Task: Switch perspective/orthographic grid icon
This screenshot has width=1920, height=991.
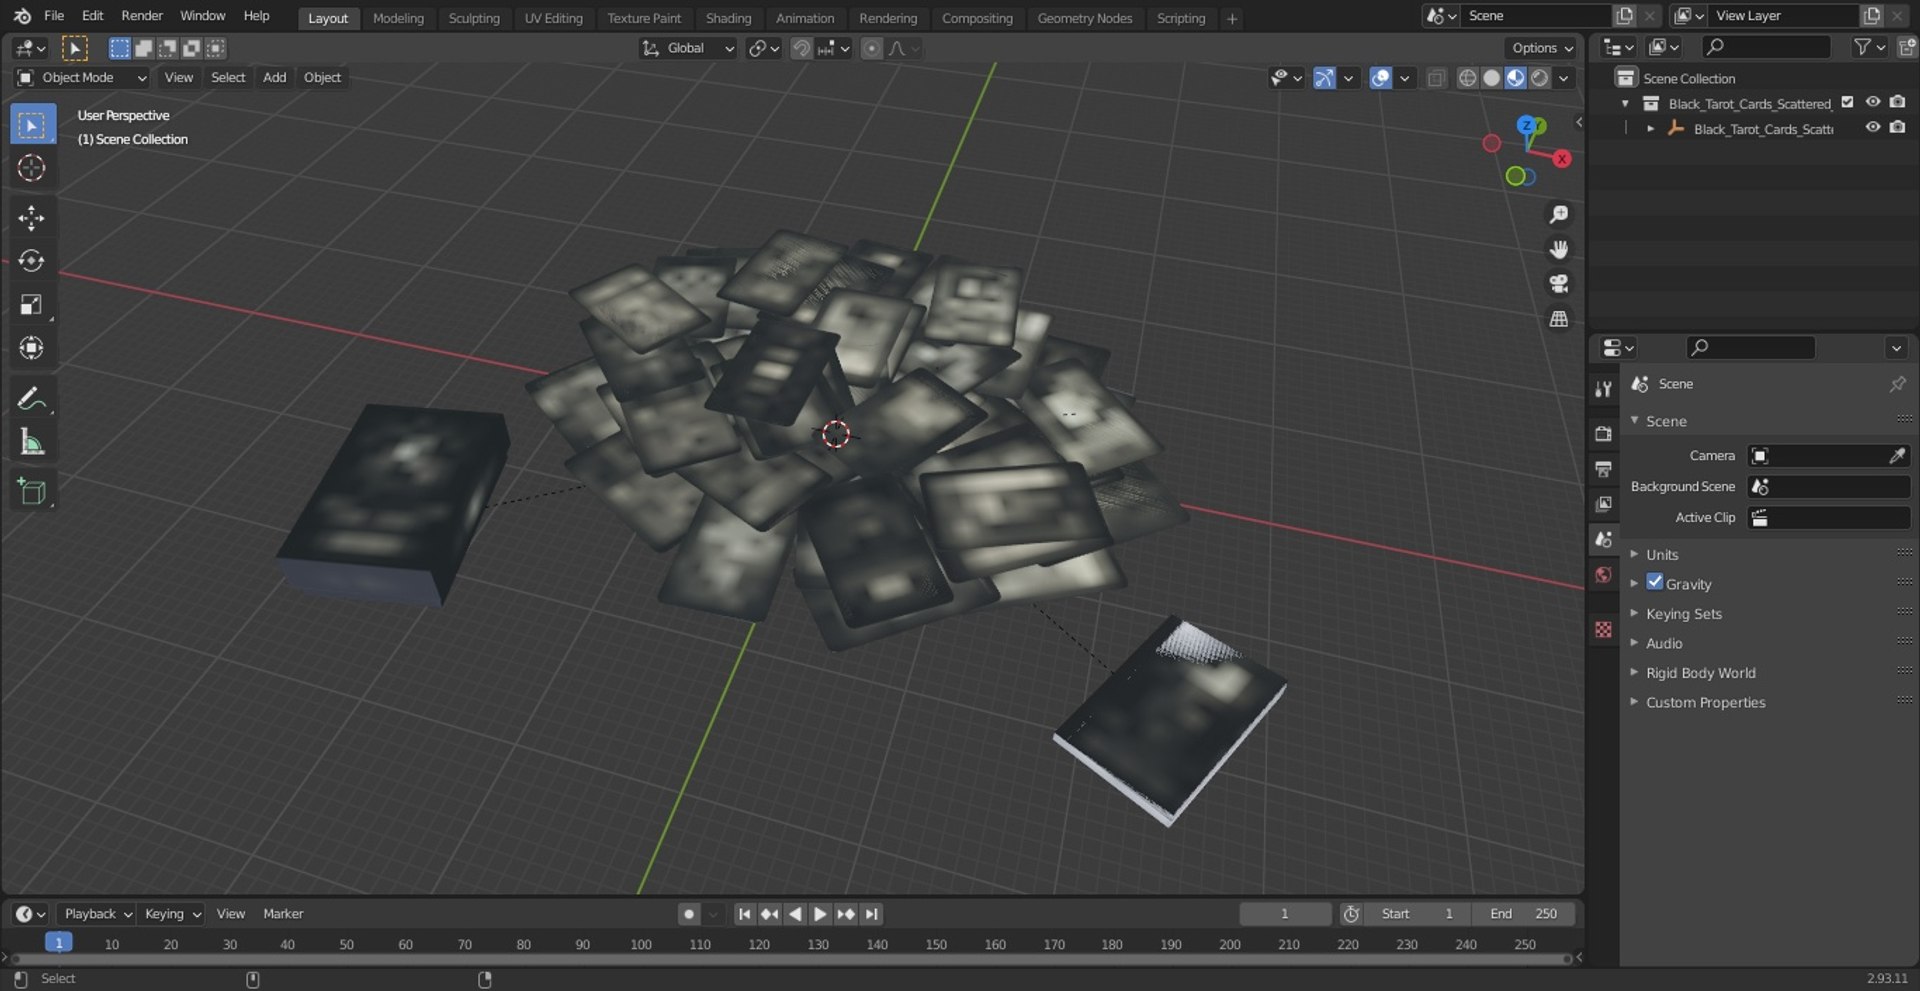Action: coord(1558,319)
